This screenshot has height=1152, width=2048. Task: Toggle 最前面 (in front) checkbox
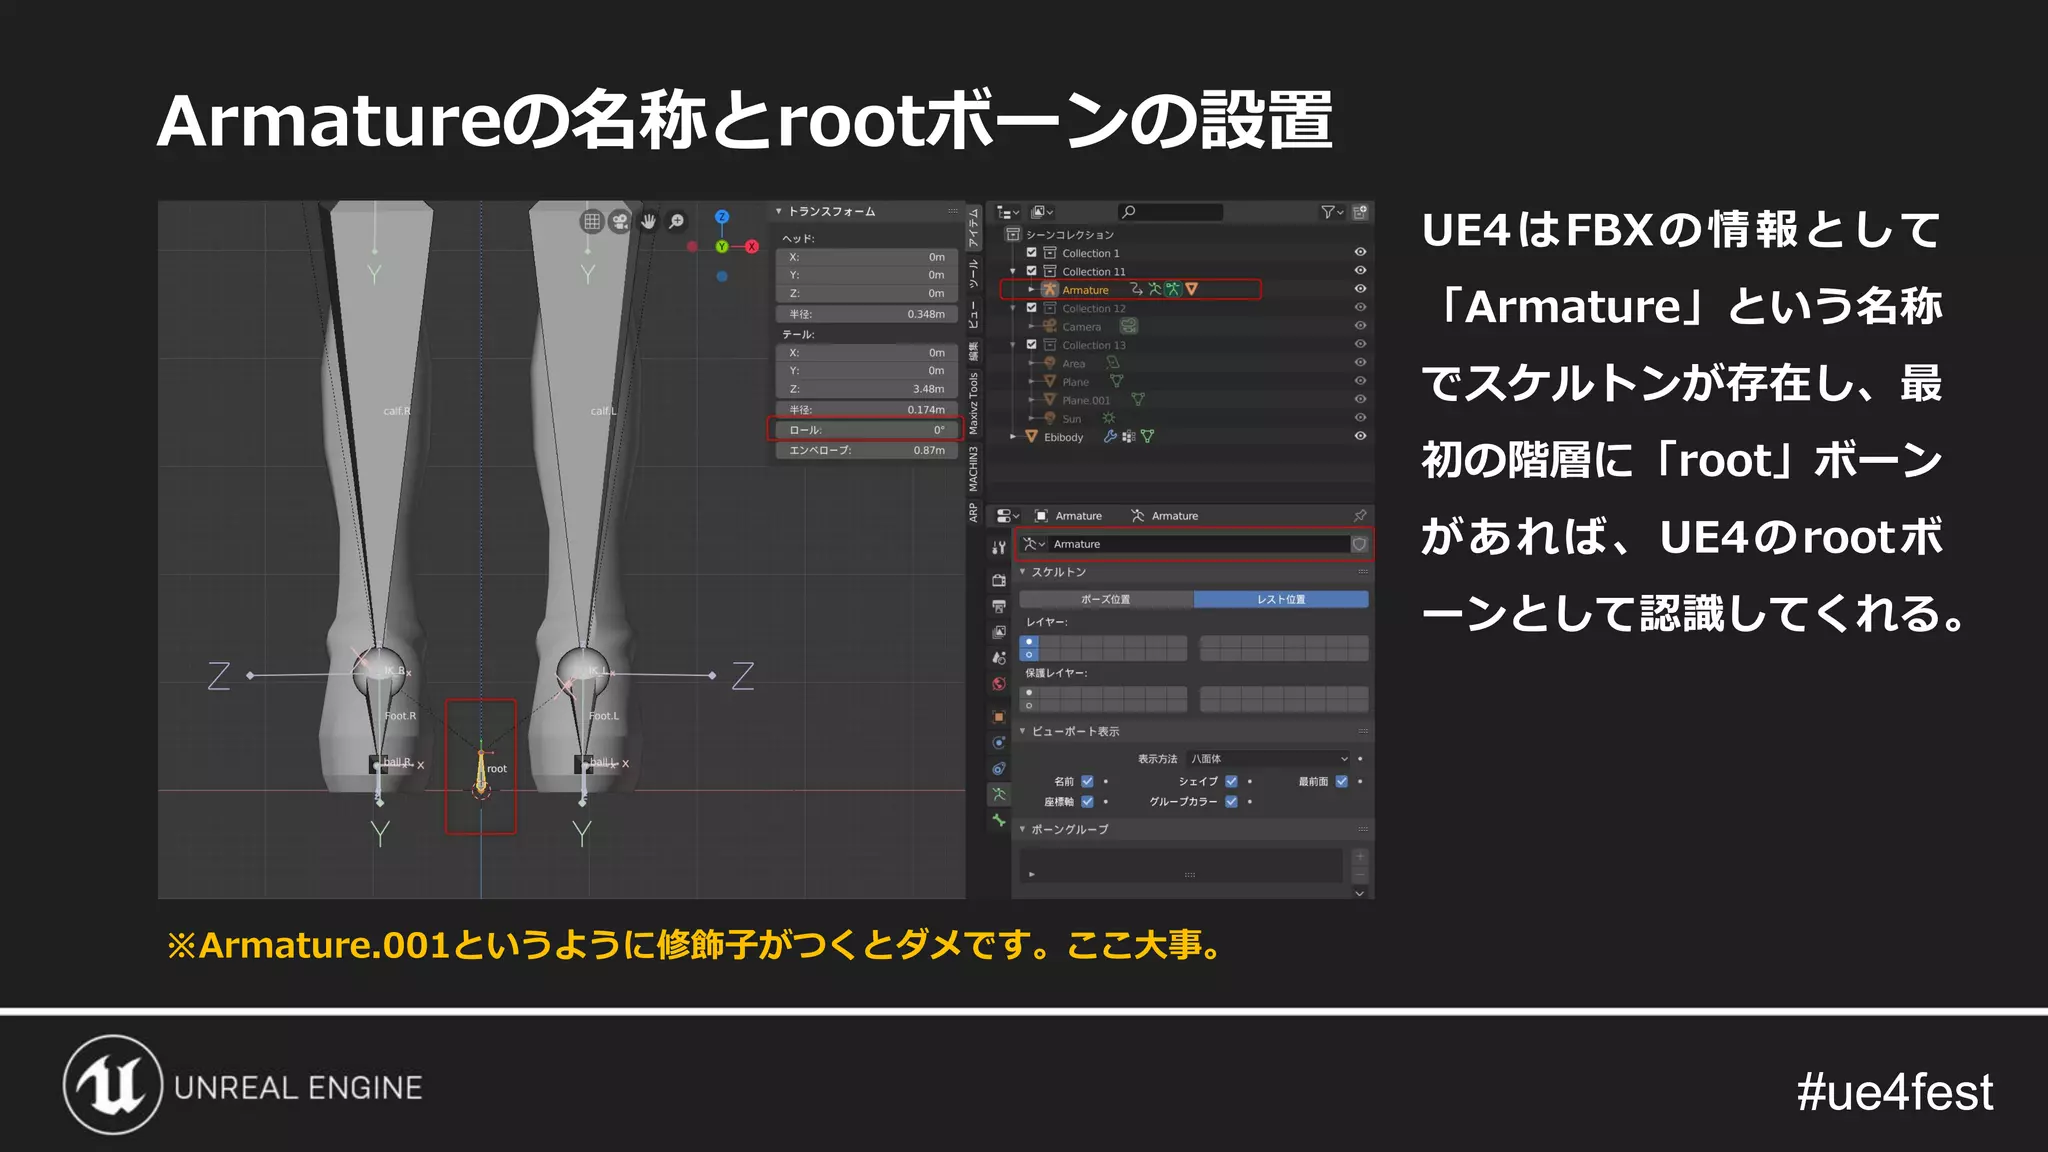click(x=1341, y=782)
